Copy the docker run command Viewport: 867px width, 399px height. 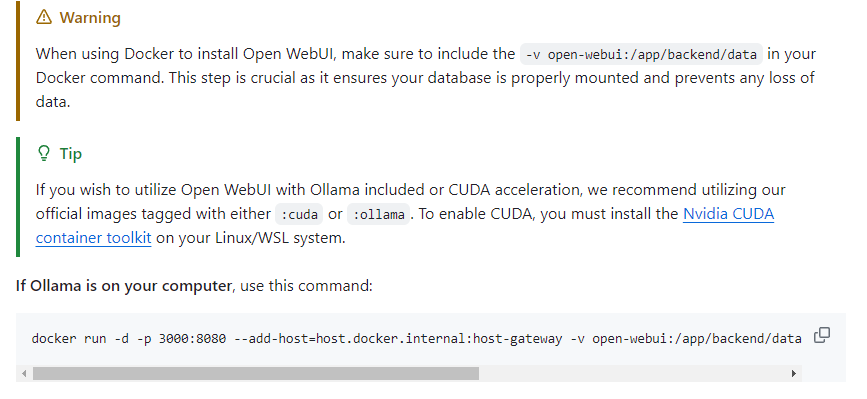tap(822, 335)
